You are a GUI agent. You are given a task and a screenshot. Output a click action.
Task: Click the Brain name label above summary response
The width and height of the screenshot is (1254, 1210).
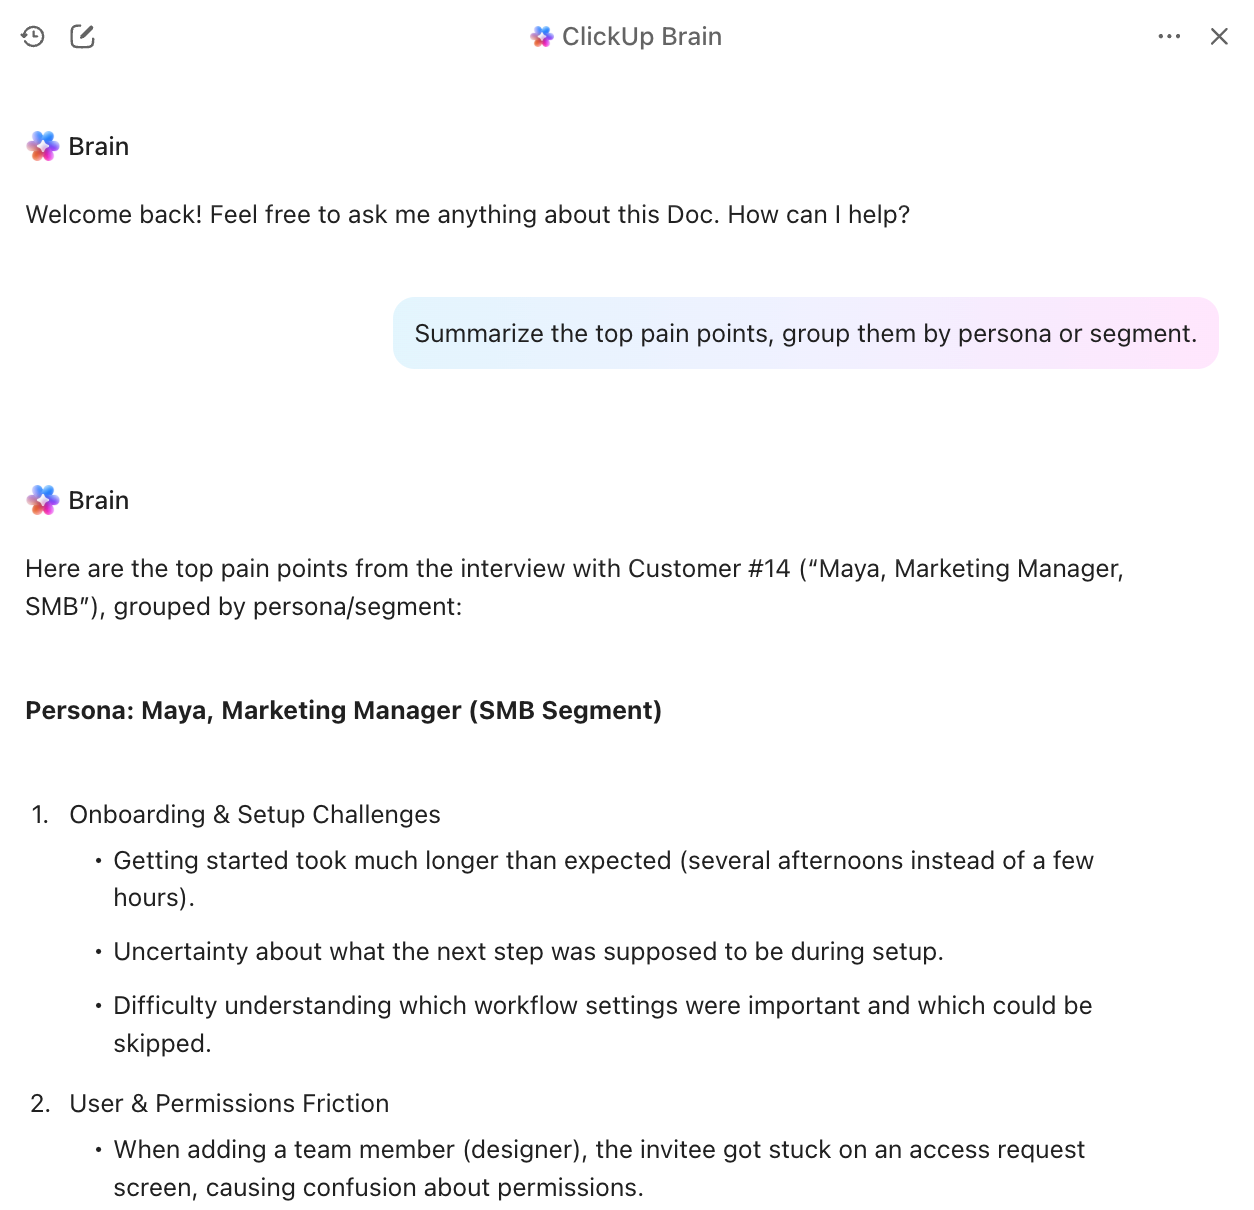pos(99,500)
